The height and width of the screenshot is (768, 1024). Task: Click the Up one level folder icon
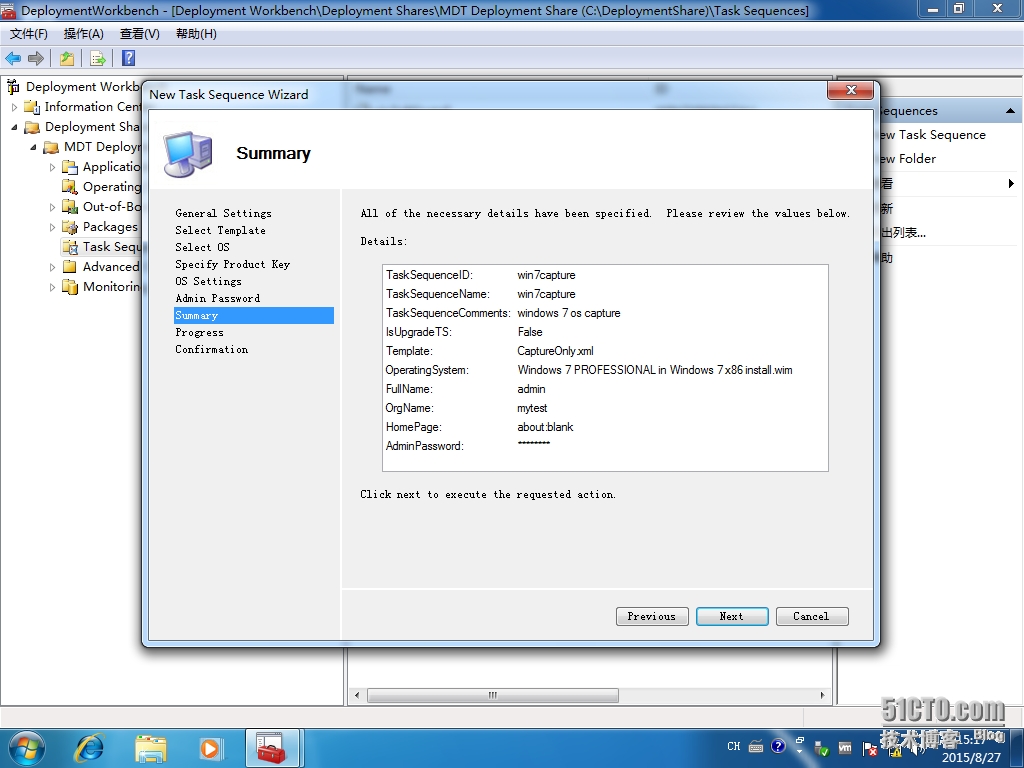(67, 59)
